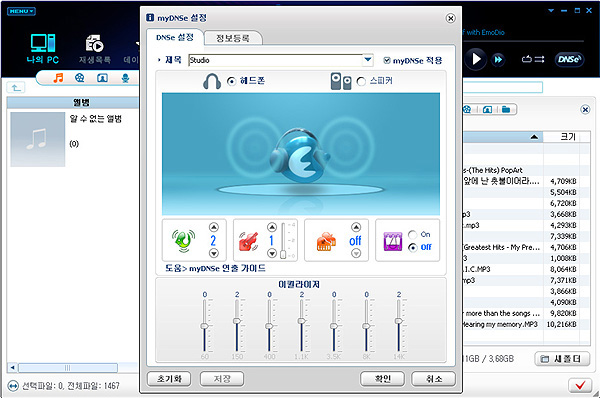This screenshot has height=398, width=600.
Task: Select the Hearing my memory.MP3 row
Action: pyautogui.click(x=527, y=325)
